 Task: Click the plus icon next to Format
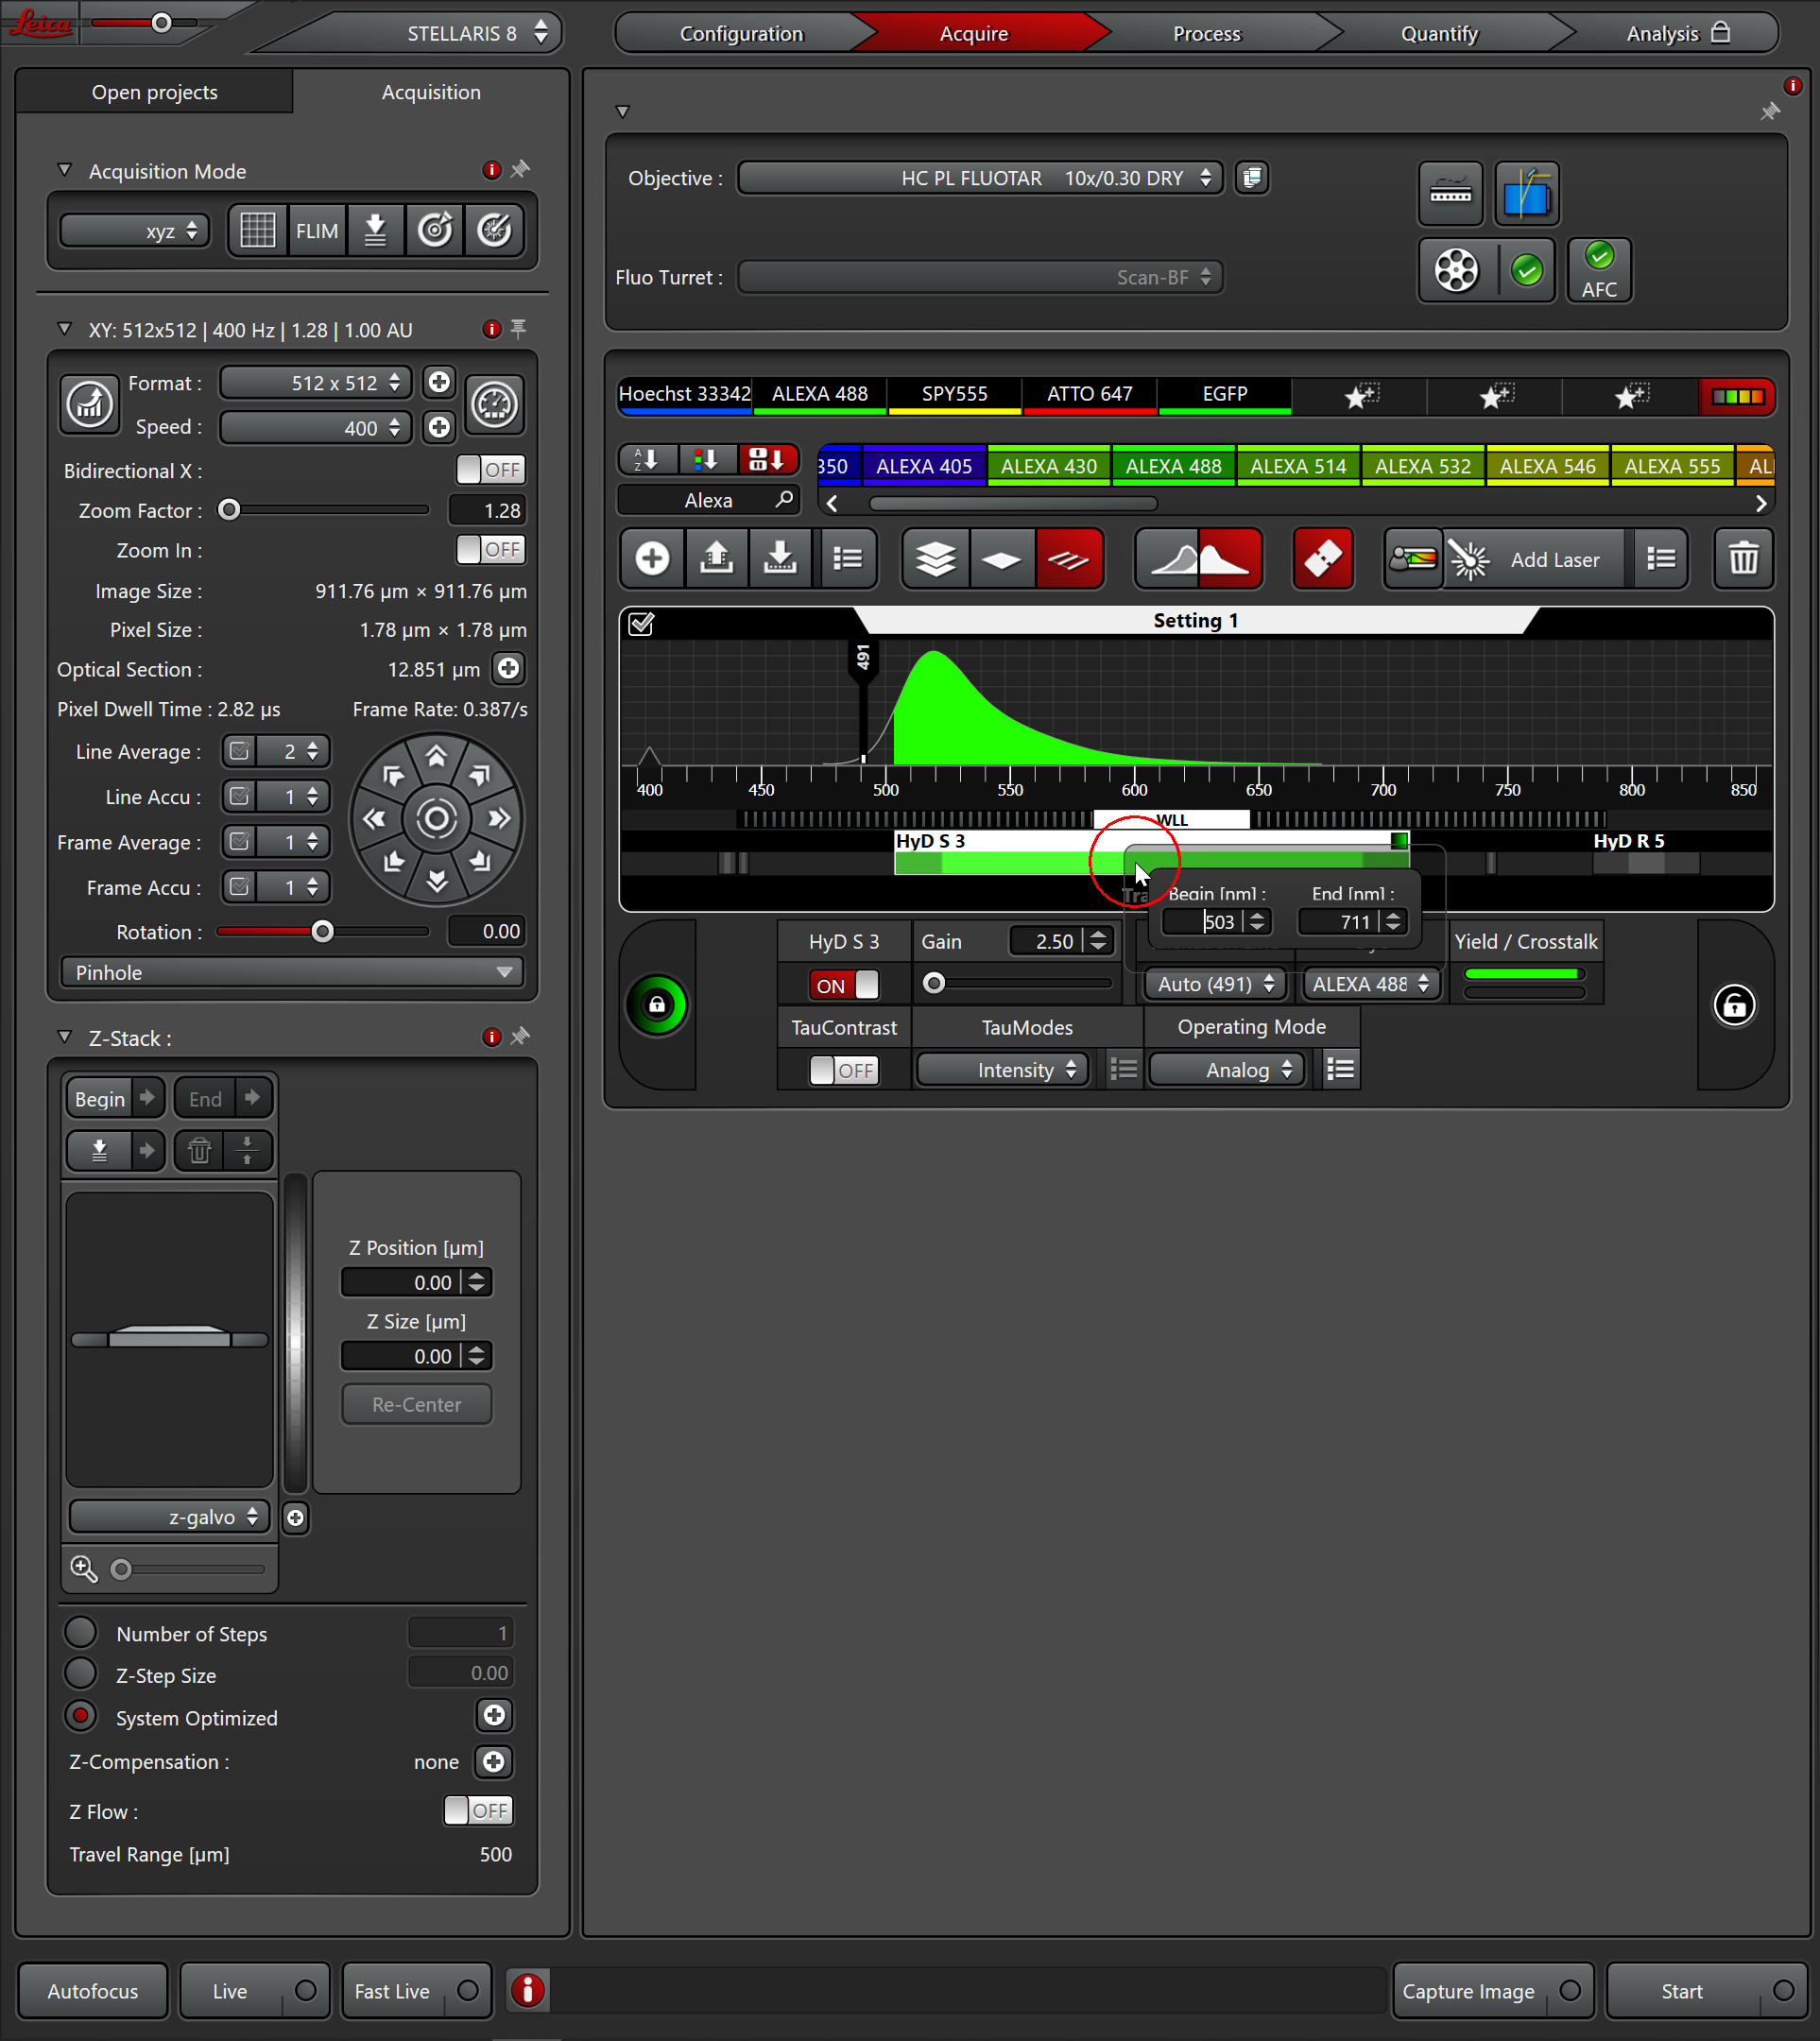pos(439,382)
